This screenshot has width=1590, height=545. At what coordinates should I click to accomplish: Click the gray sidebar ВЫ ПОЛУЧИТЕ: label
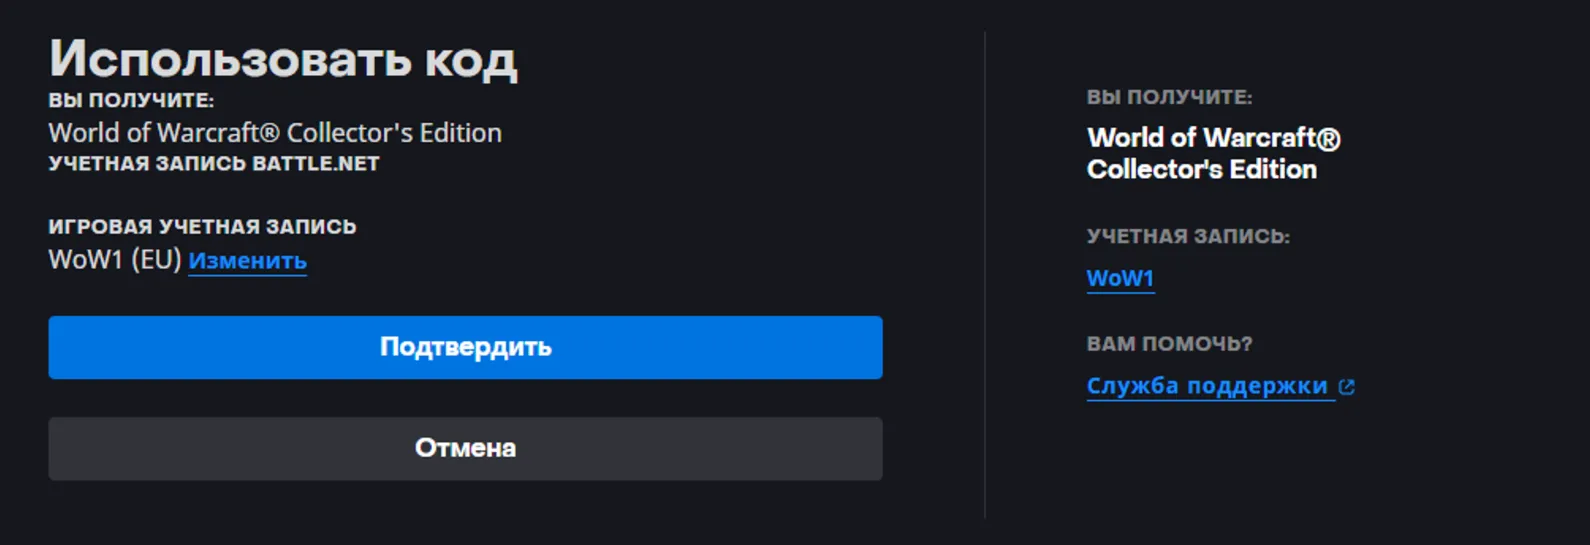point(1169,97)
